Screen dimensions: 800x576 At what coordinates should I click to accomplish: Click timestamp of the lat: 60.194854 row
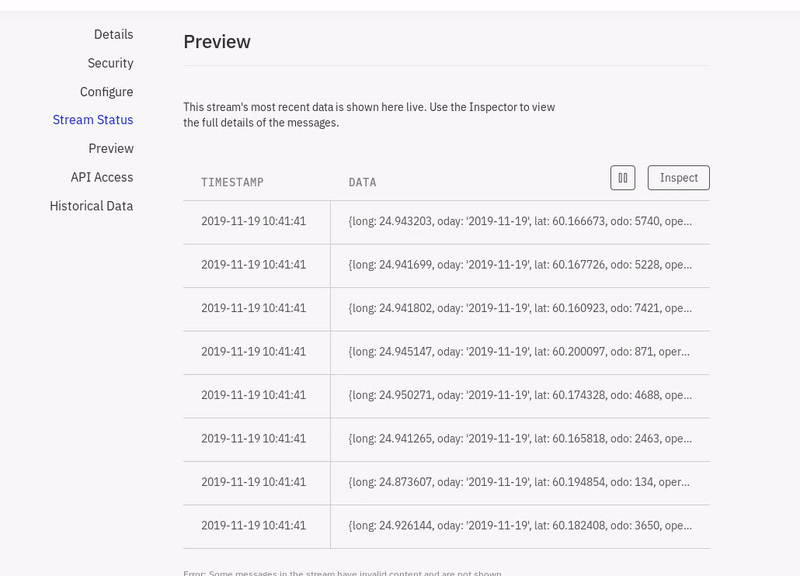254,482
